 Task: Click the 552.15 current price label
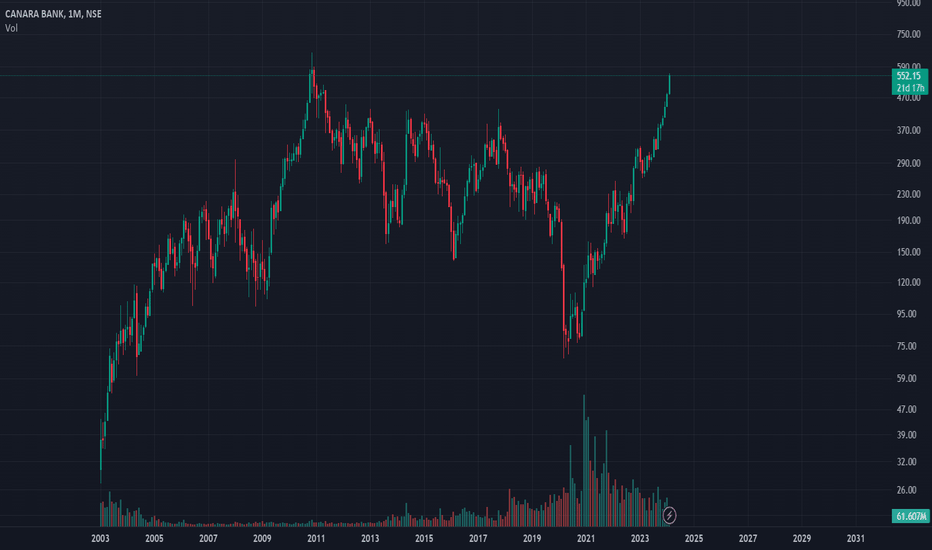coord(909,76)
